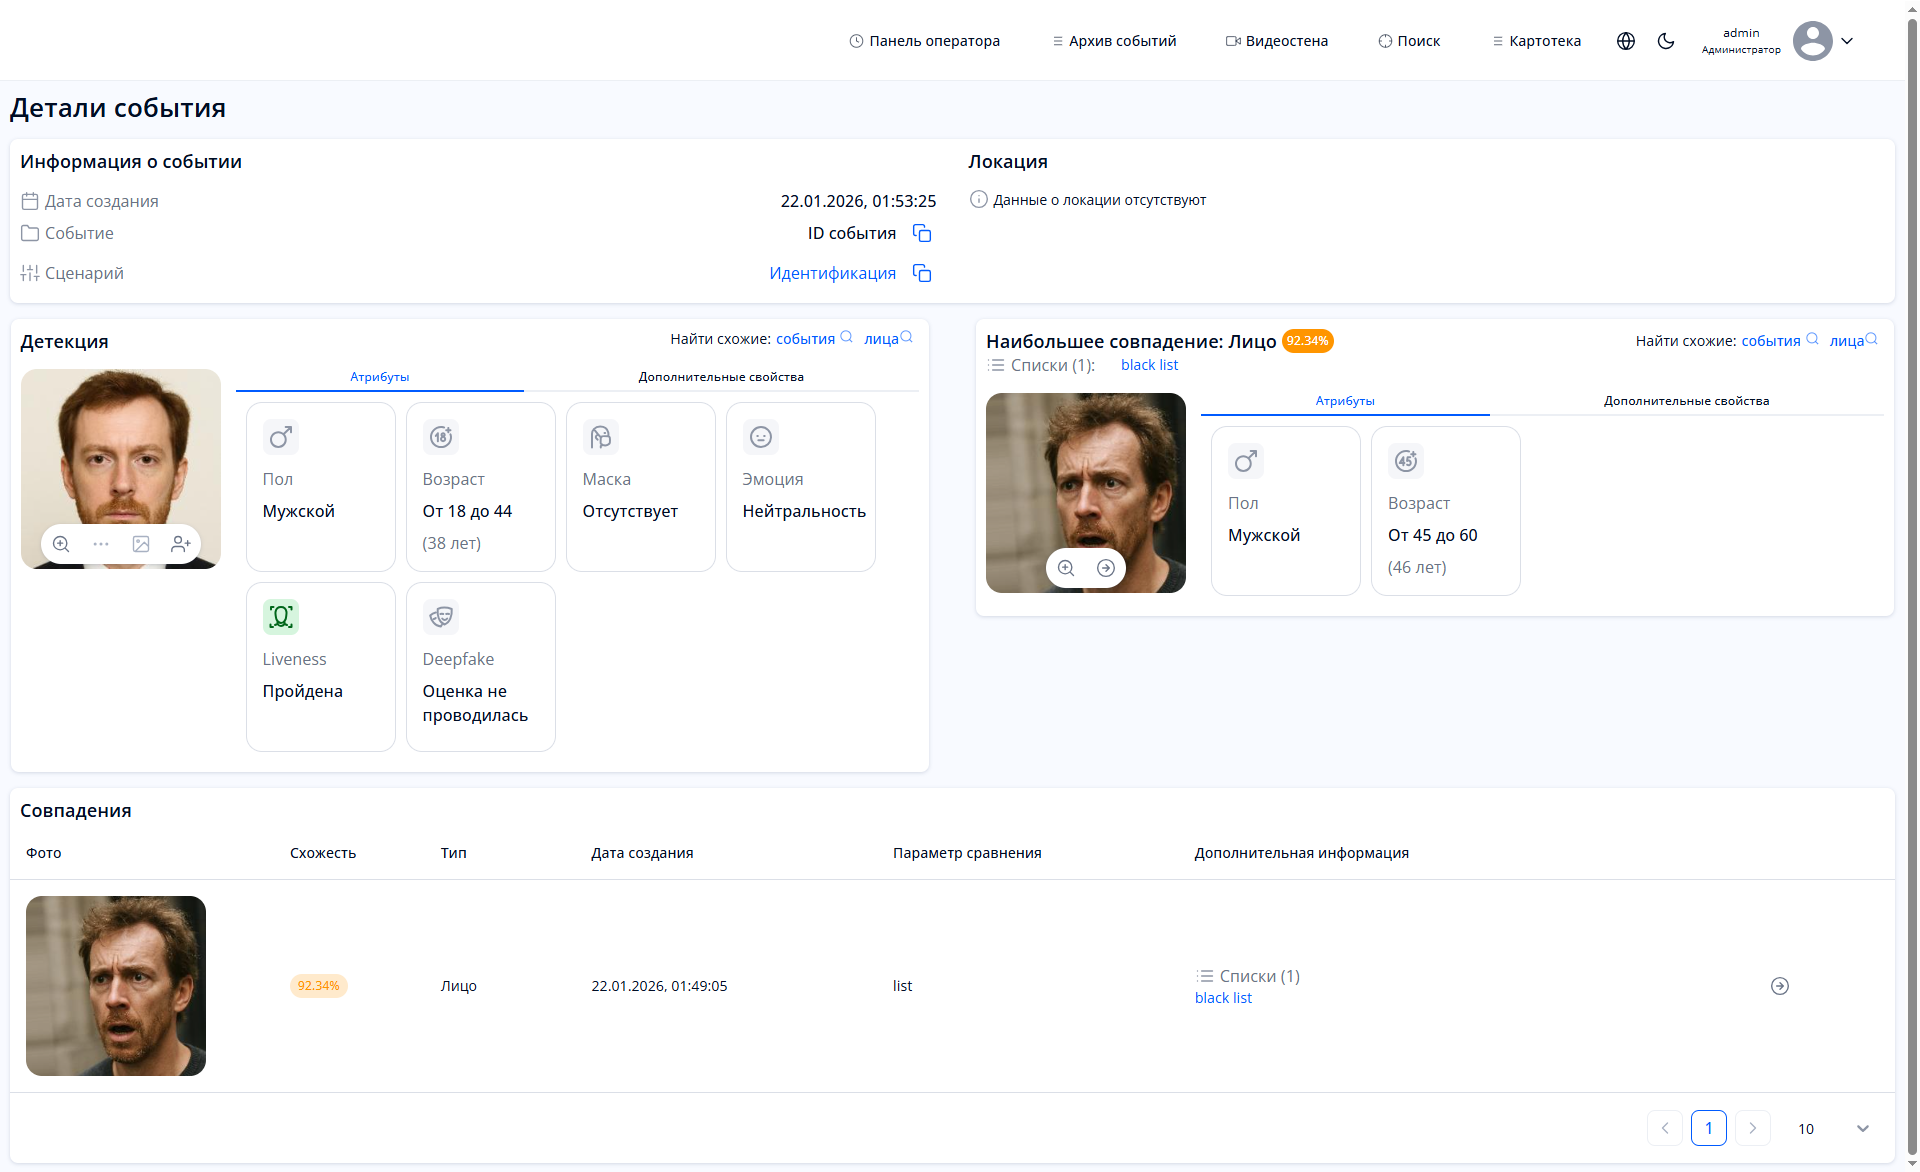Click the match face thumbnail in table

[116, 986]
